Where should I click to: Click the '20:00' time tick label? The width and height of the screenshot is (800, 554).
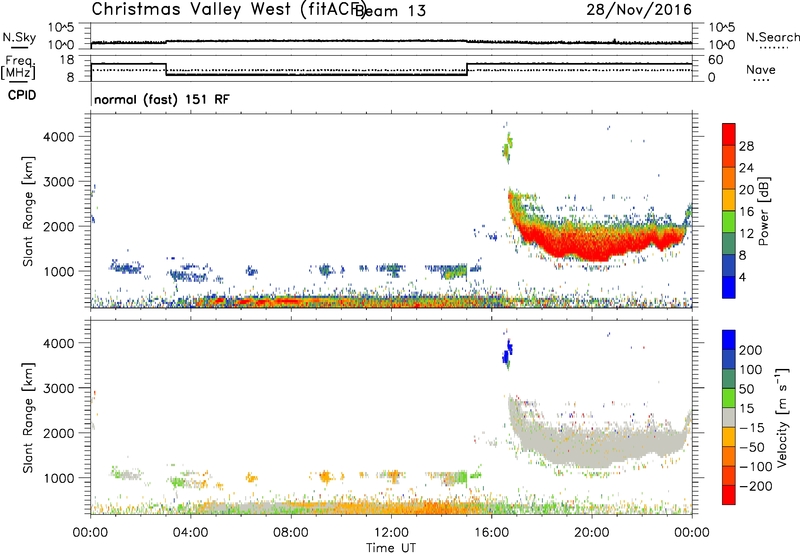pyautogui.click(x=592, y=533)
